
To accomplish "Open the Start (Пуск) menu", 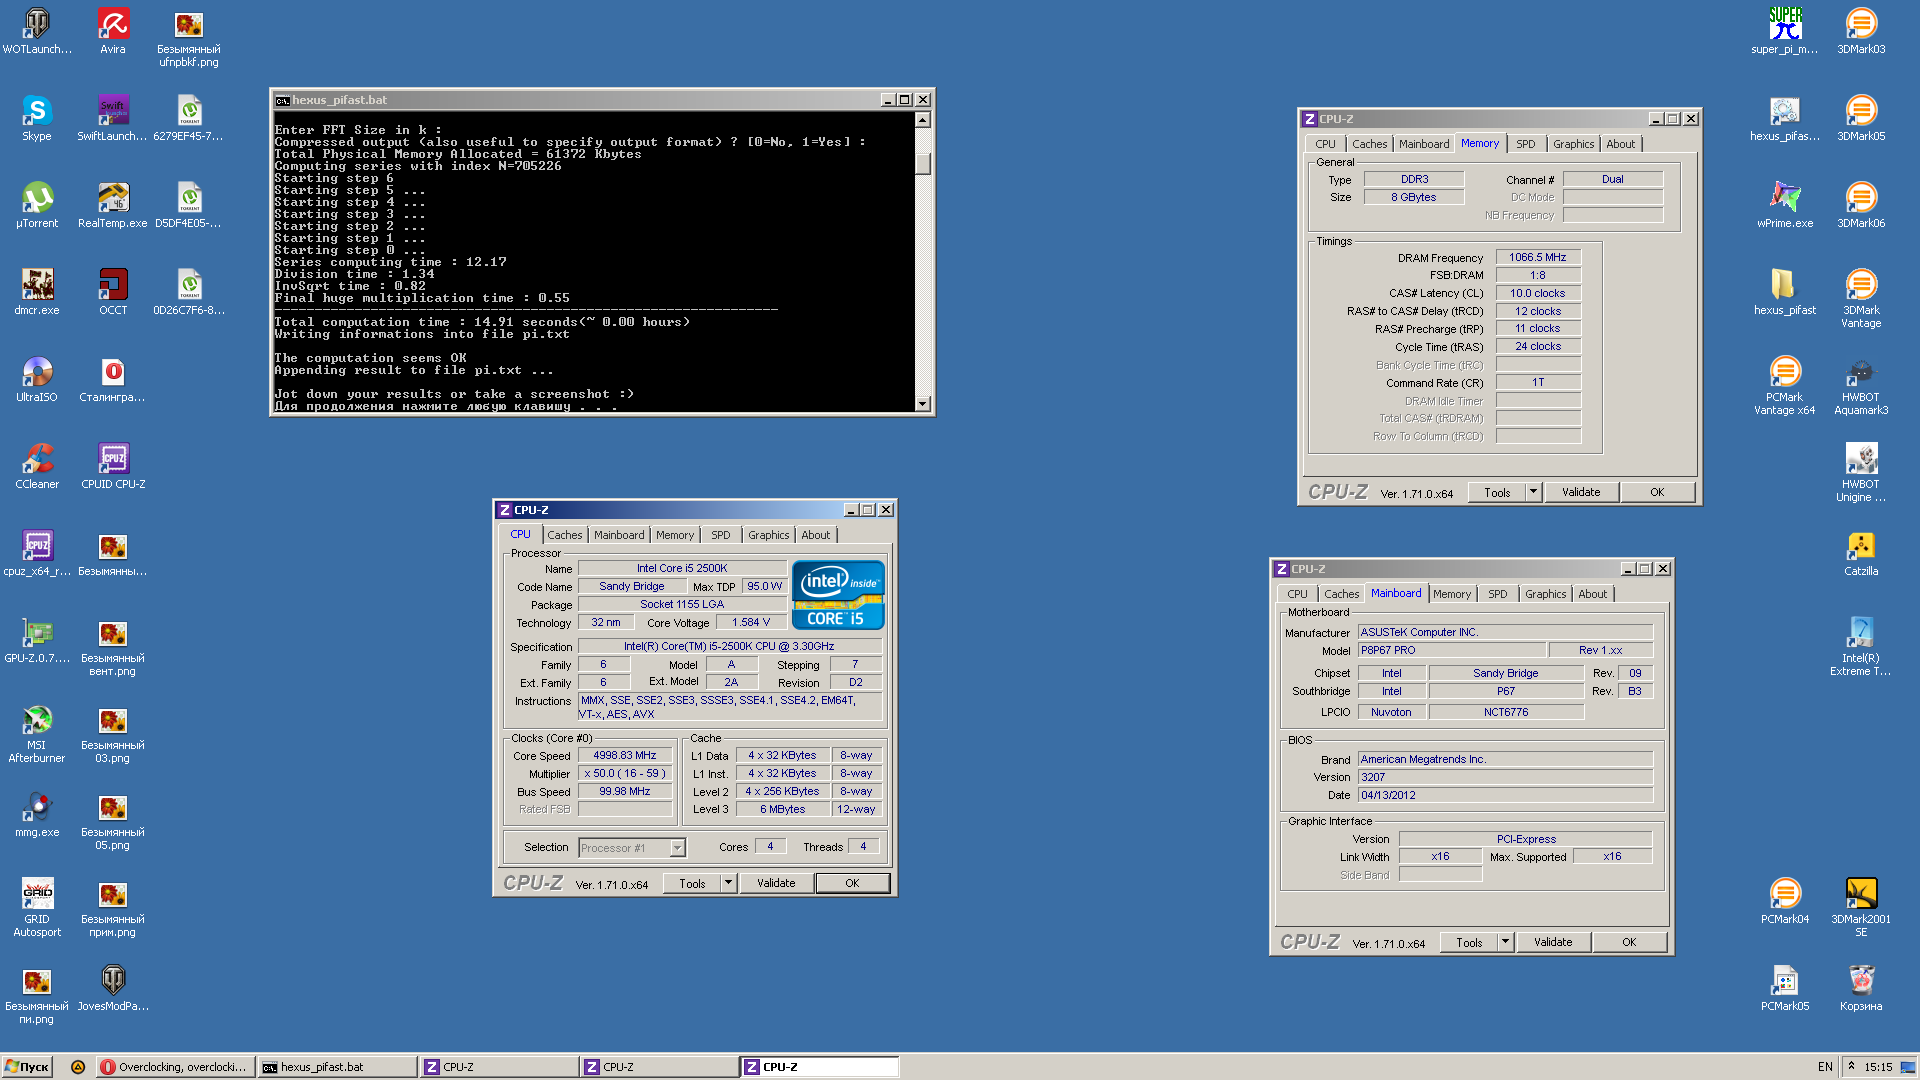I will pyautogui.click(x=28, y=1067).
